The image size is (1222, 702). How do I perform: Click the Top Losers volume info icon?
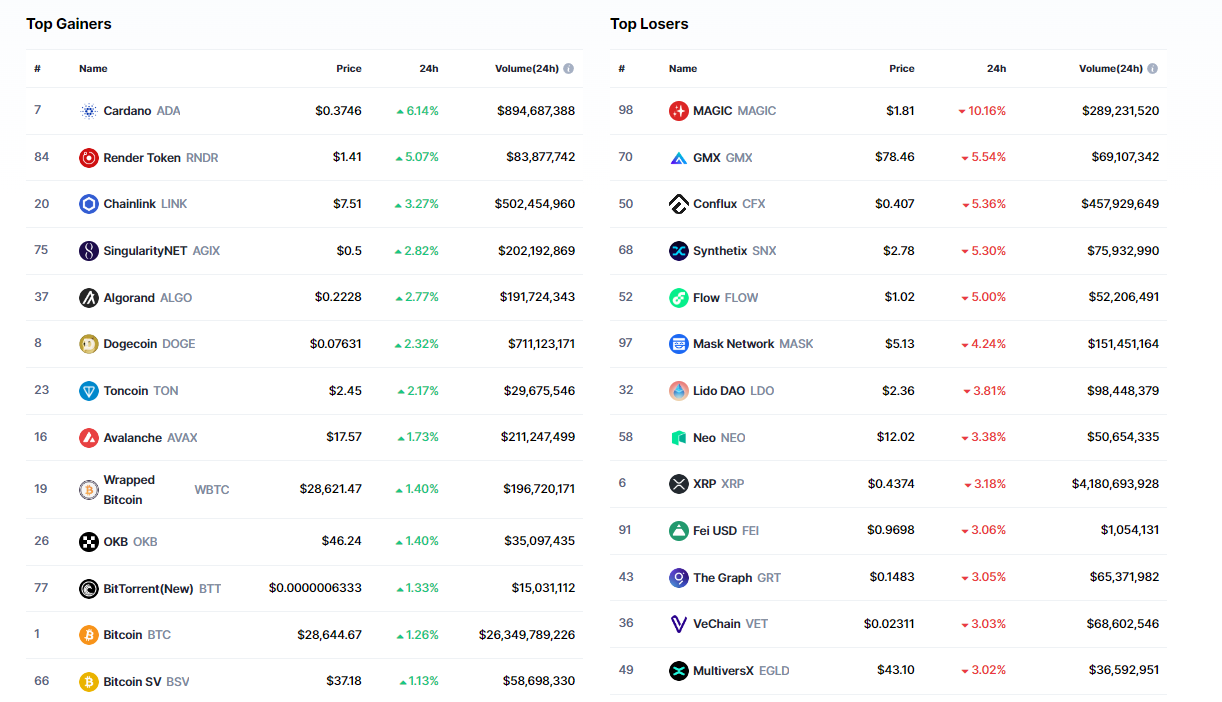click(1152, 69)
